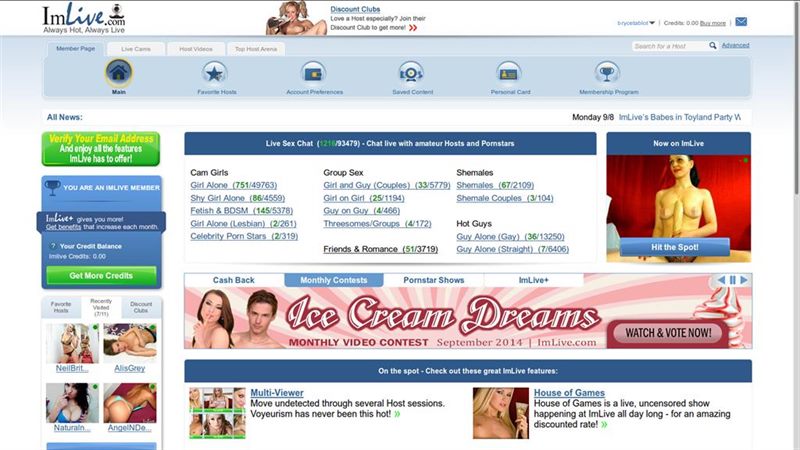Viewport: 800px width, 450px height.
Task: Go to previous banner slide arrow
Action: click(721, 280)
